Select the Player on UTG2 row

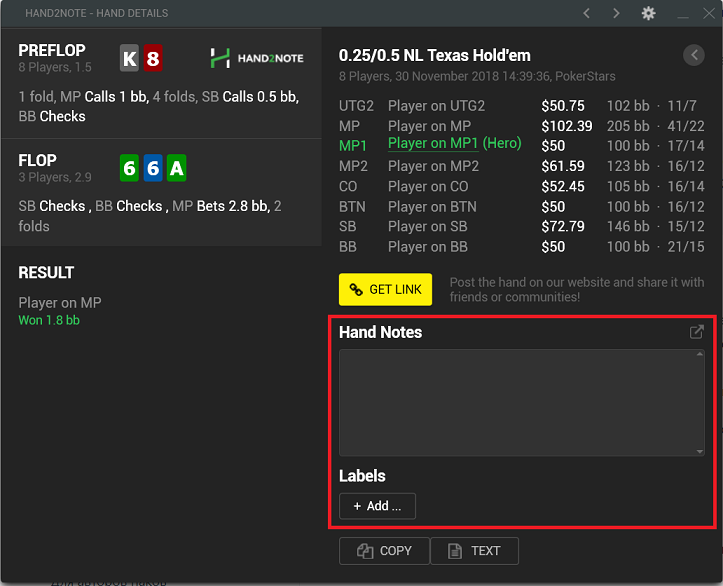point(522,106)
